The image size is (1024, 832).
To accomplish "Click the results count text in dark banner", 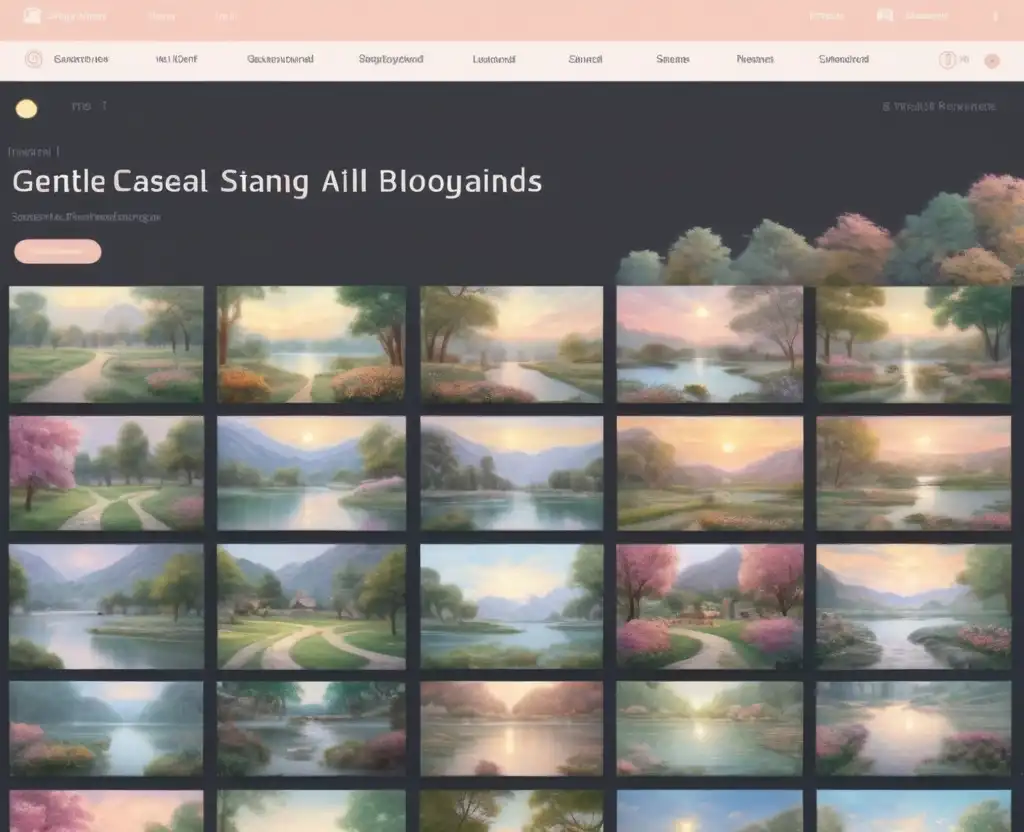I will point(939,106).
